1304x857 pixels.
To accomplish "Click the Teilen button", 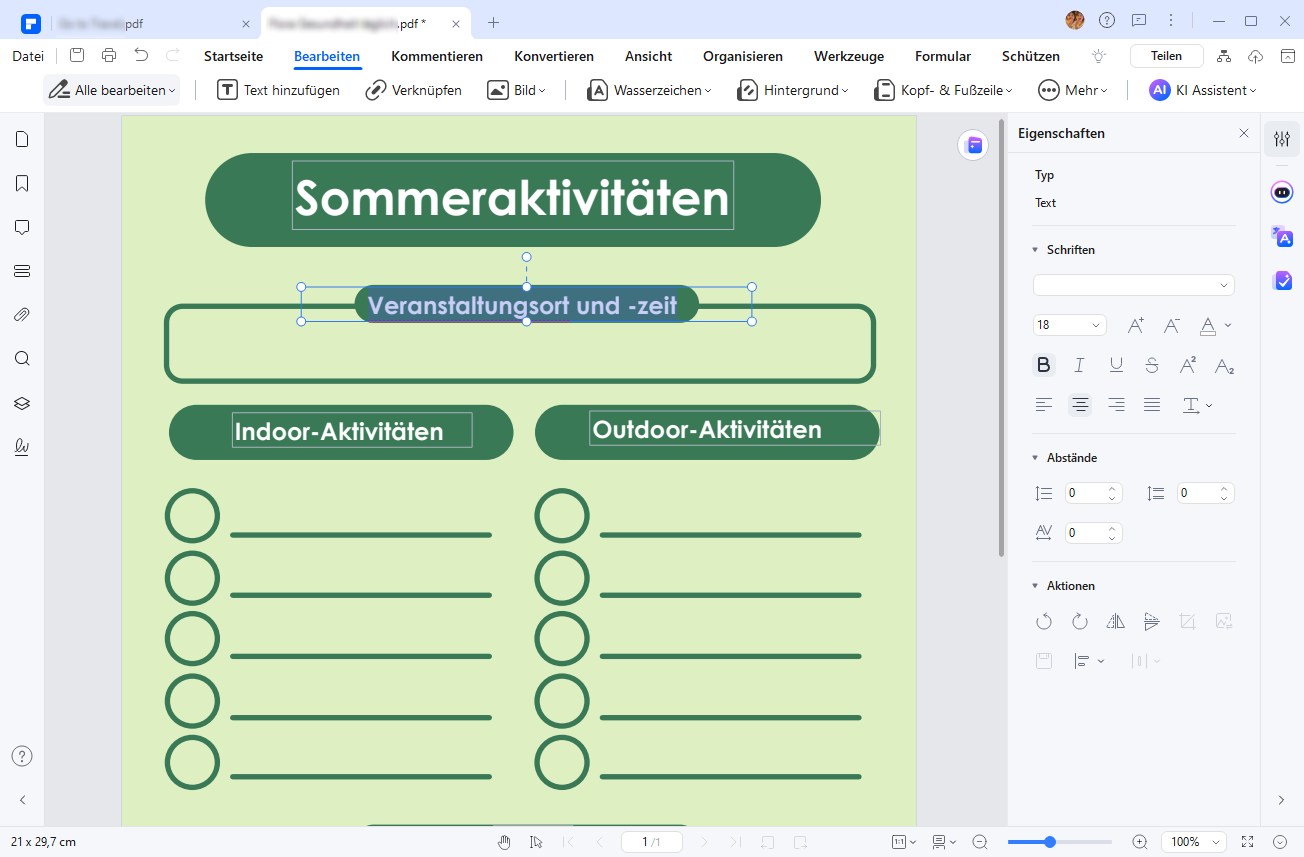I will 1166,56.
